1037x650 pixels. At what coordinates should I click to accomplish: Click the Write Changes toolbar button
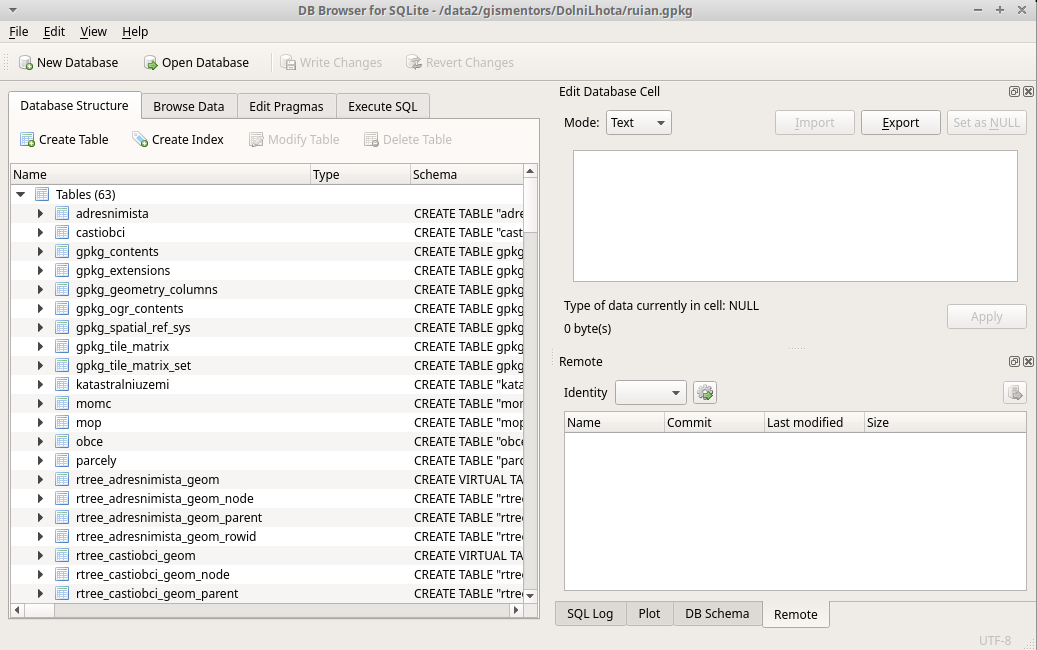[331, 63]
